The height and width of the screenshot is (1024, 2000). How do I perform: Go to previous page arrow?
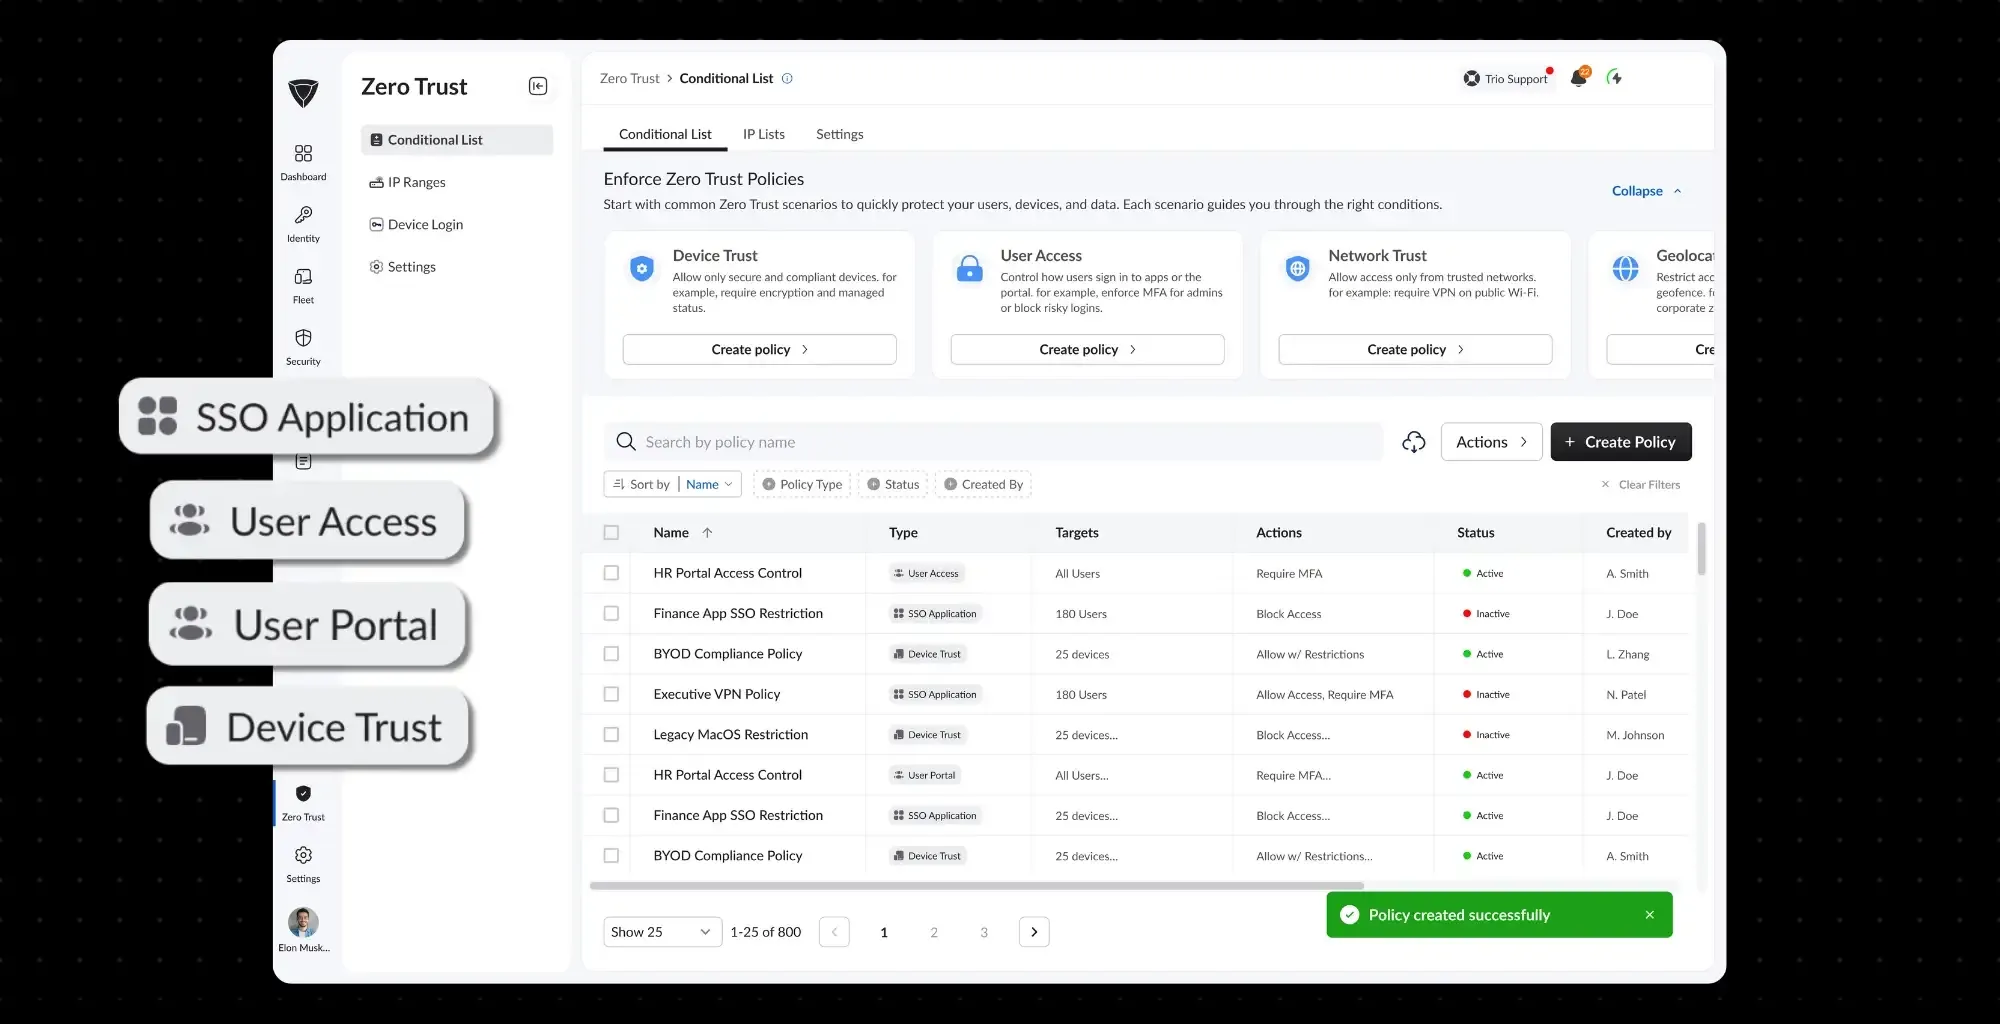834,932
